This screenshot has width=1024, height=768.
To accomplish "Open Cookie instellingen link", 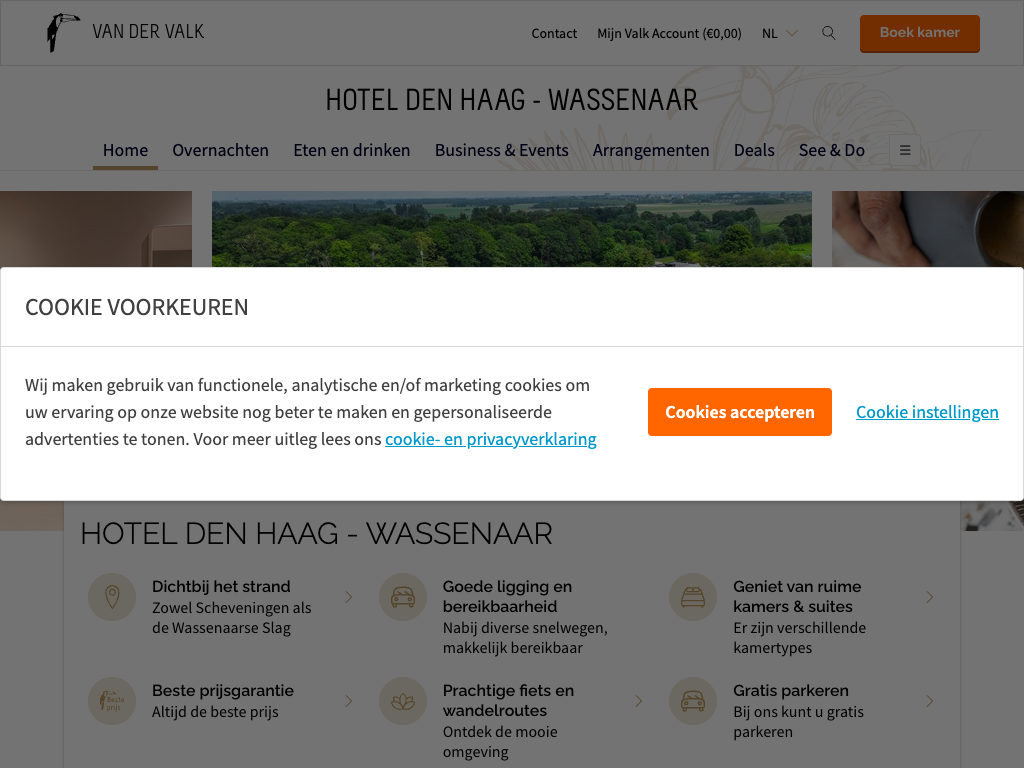I will pos(927,412).
